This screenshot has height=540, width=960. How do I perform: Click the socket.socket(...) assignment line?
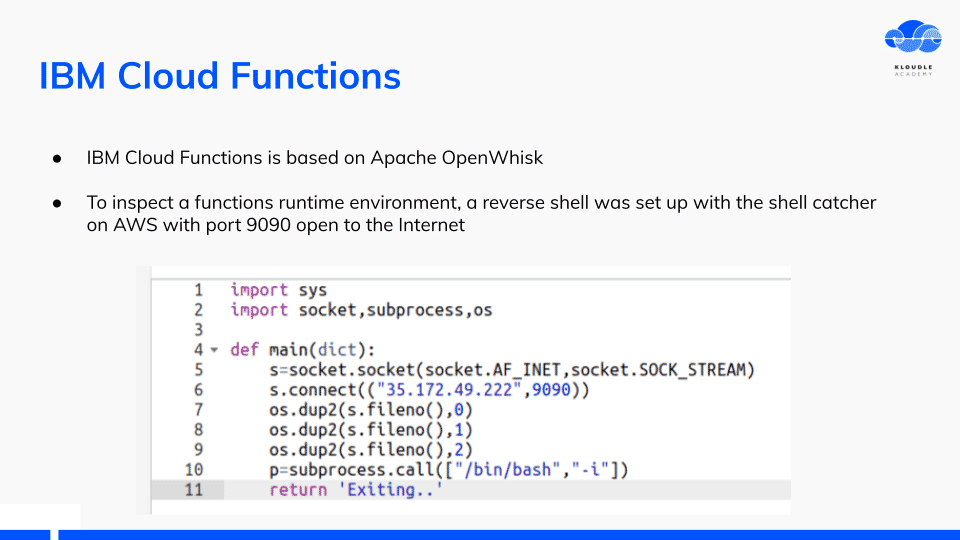512,370
